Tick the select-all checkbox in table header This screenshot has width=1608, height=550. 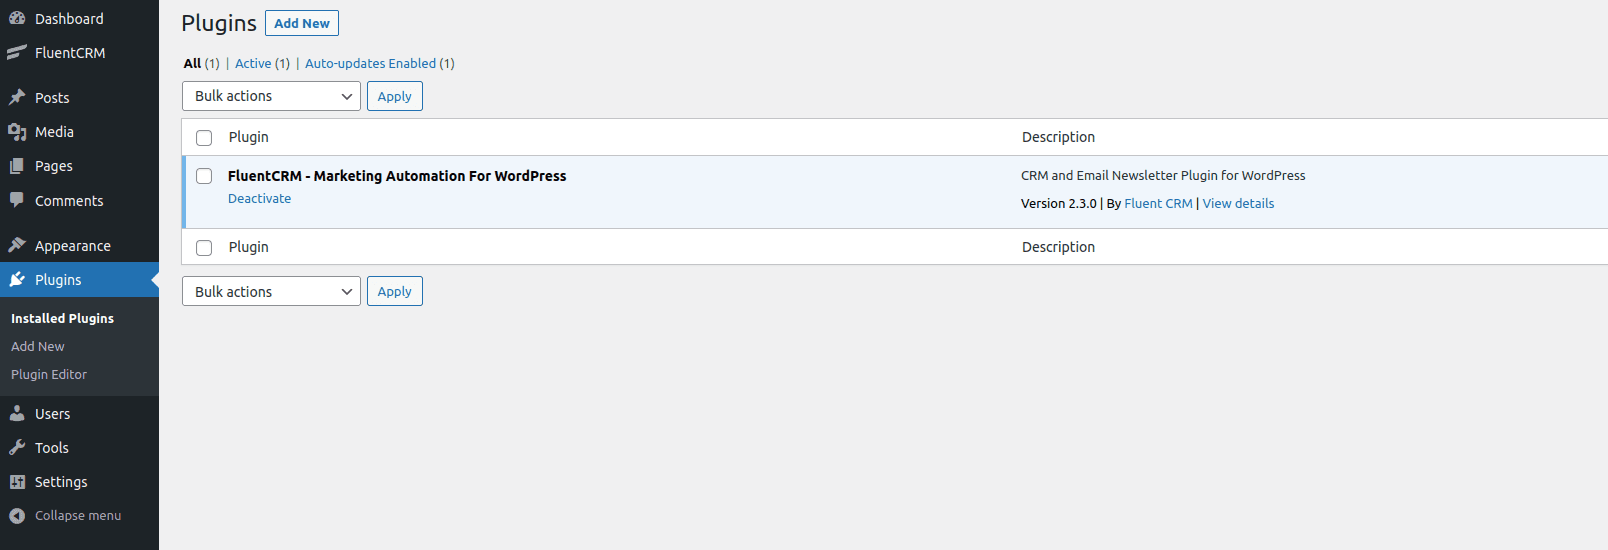tap(204, 138)
